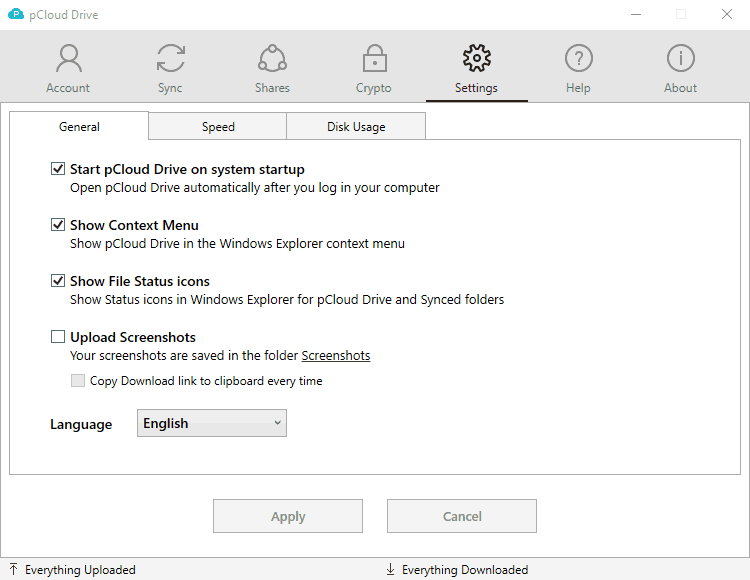This screenshot has width=750, height=580.
Task: Click the Synced folders status icons description
Action: [287, 299]
